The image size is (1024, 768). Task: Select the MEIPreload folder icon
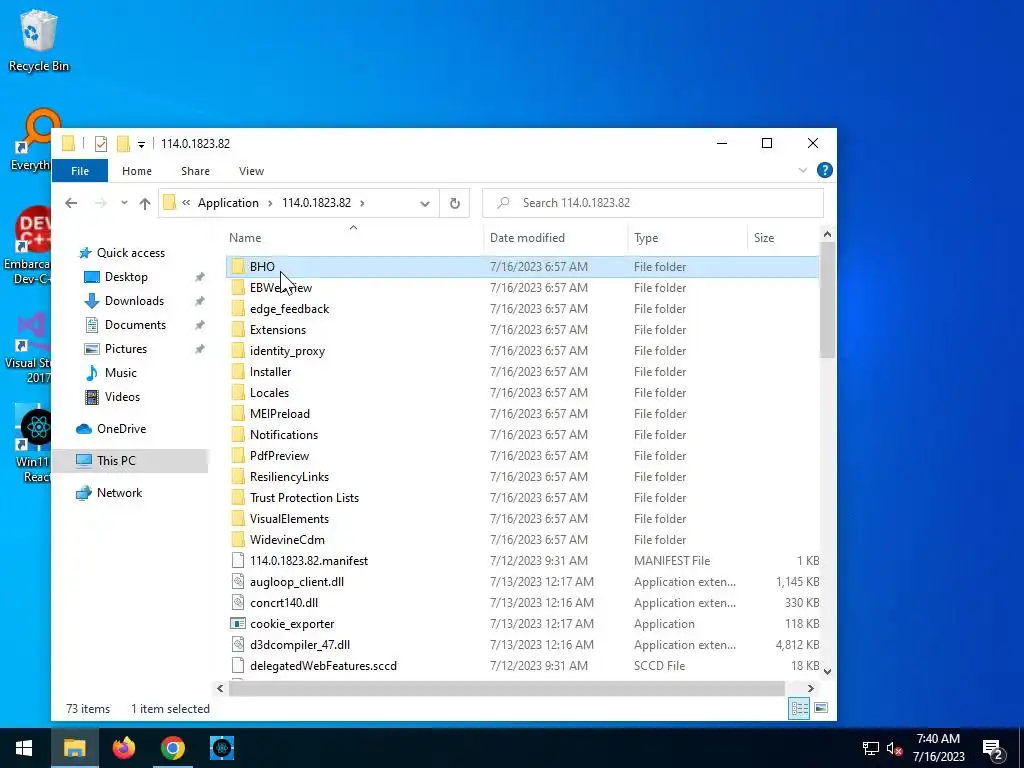(238, 414)
